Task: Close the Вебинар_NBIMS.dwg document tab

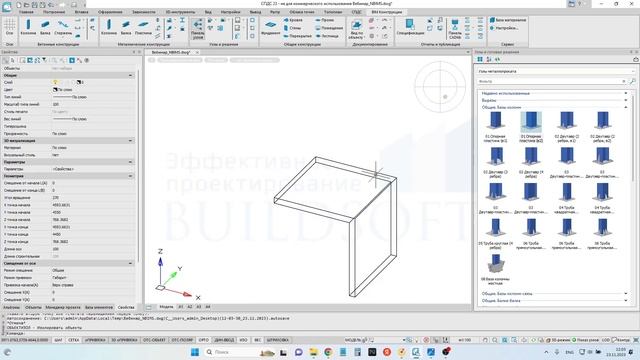Action: [x=197, y=53]
